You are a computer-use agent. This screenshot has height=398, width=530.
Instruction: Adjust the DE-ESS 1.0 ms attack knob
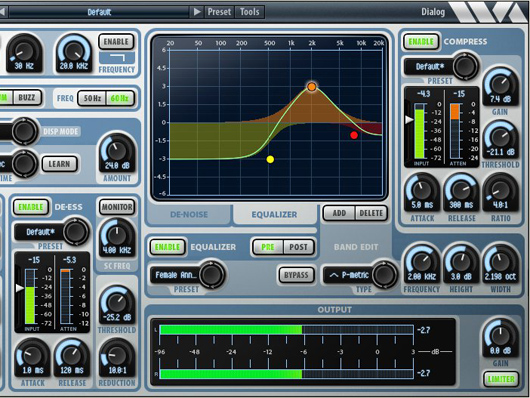33,356
